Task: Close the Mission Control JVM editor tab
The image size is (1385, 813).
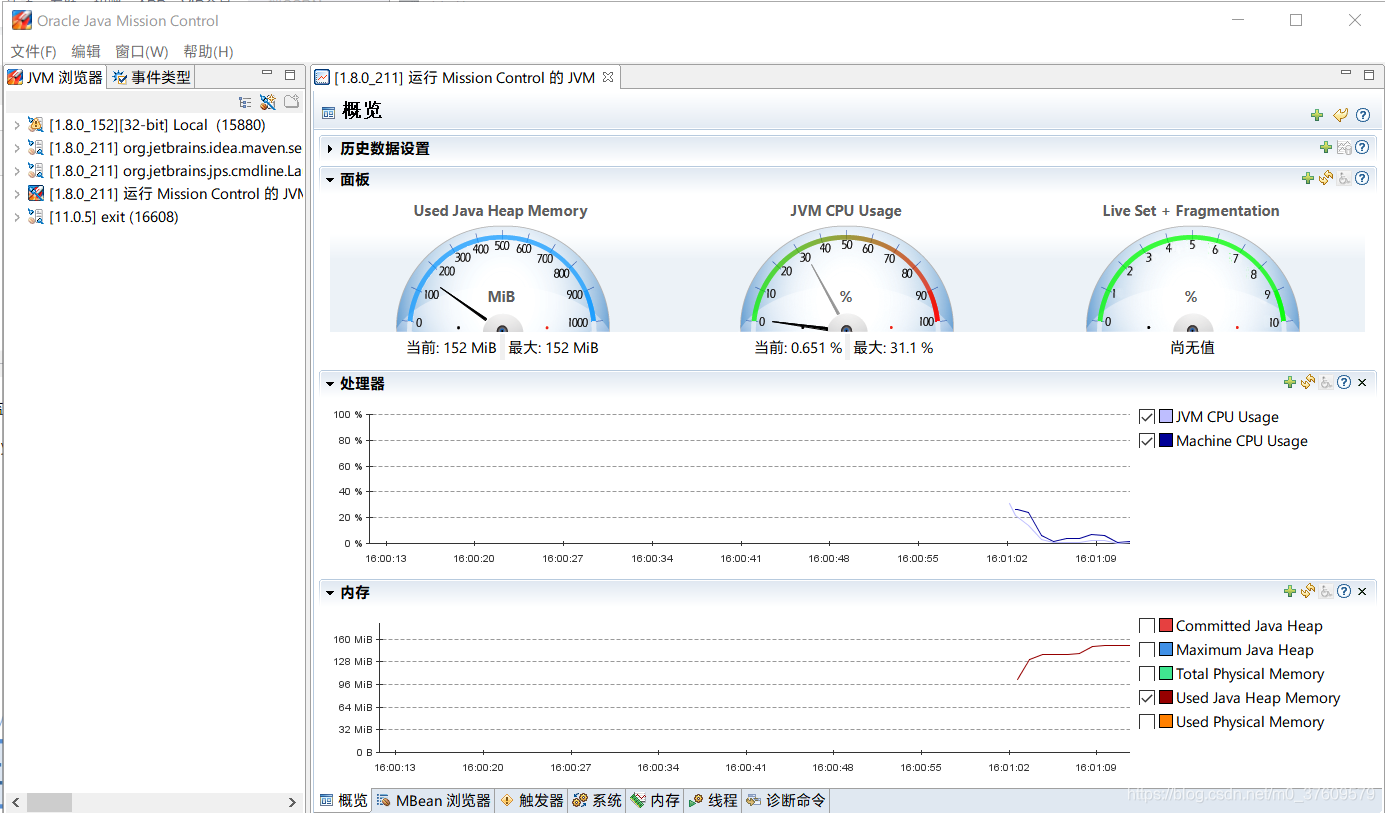Action: 607,77
